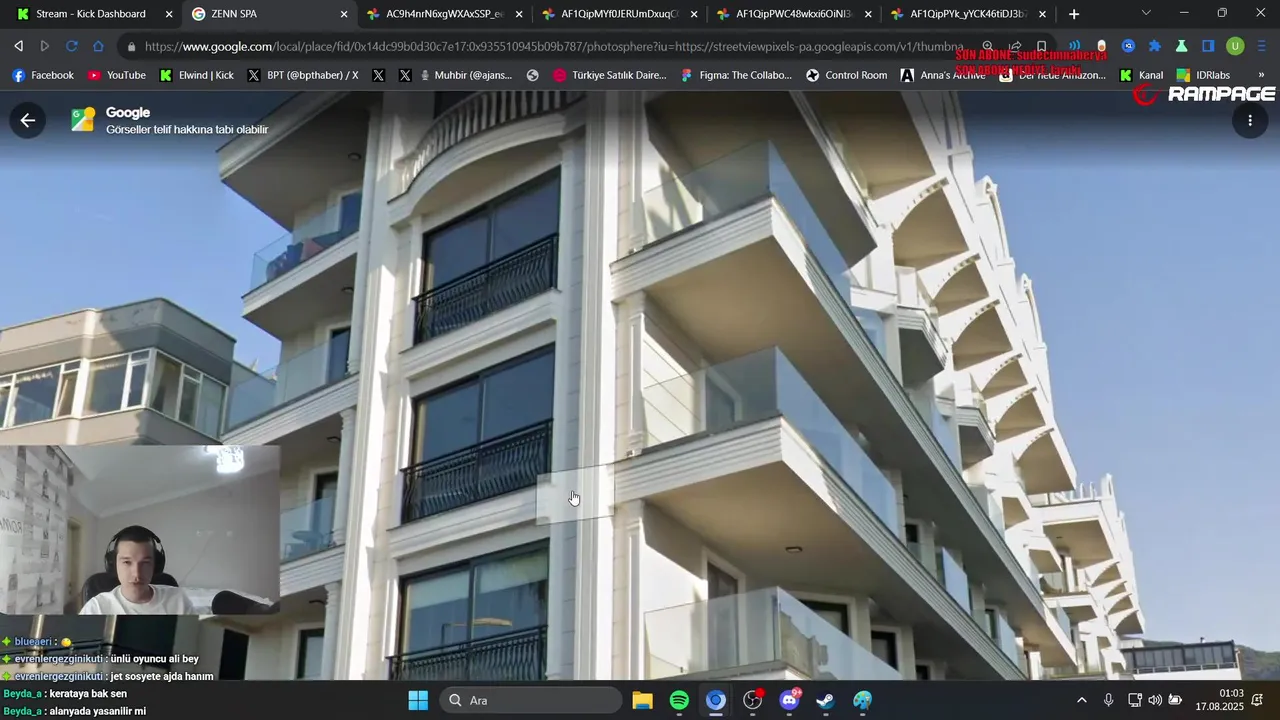The height and width of the screenshot is (720, 1280).
Task: Open the notification bell in taskbar
Action: tap(1258, 700)
